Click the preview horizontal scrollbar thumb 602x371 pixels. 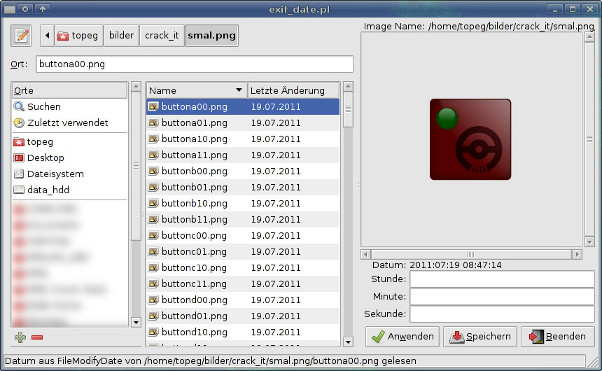[x=471, y=254]
